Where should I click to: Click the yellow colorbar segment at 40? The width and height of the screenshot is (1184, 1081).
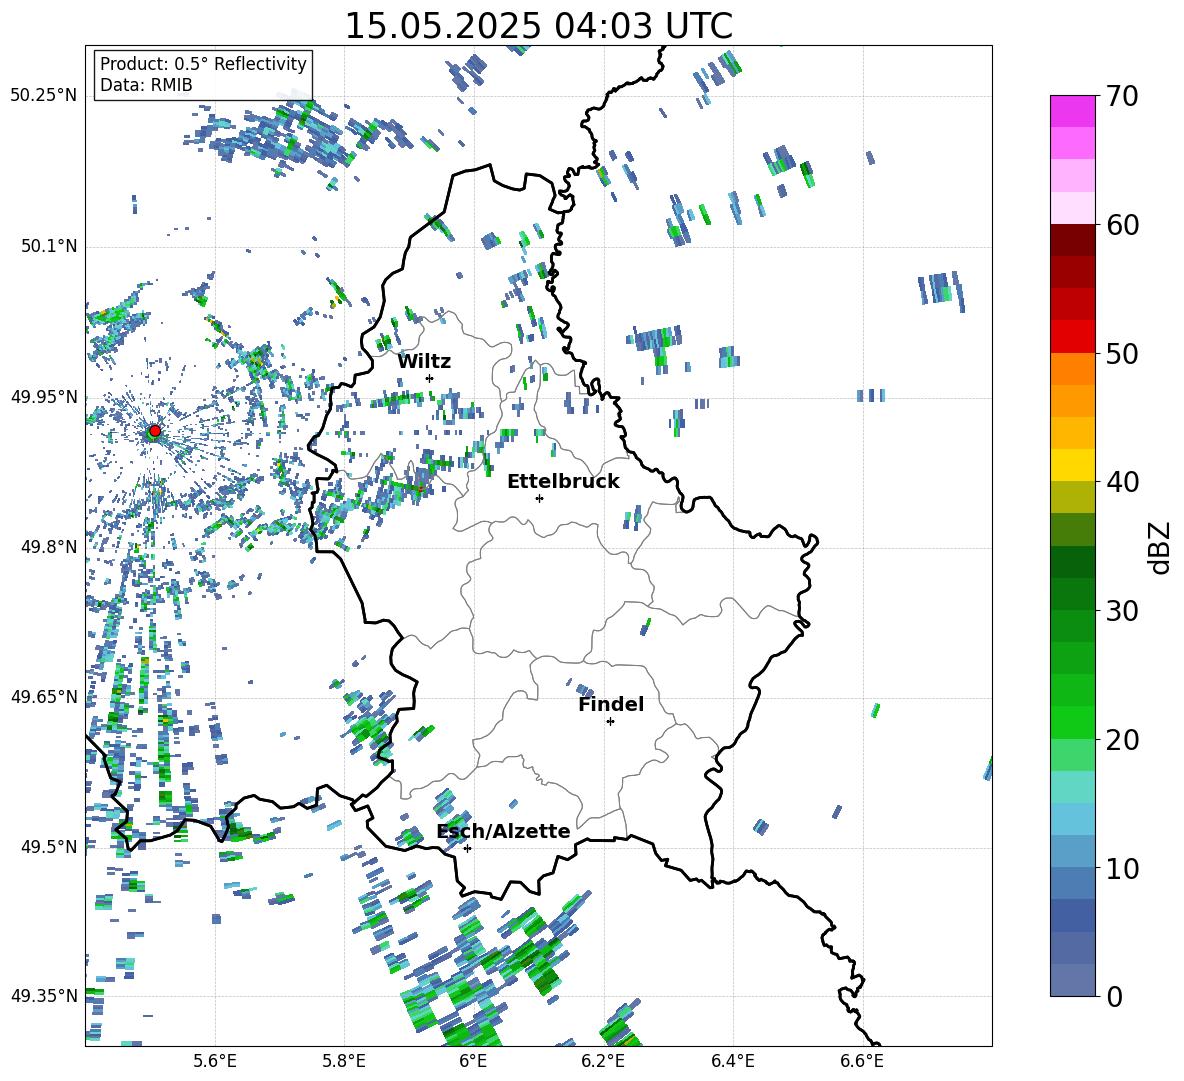click(1072, 465)
